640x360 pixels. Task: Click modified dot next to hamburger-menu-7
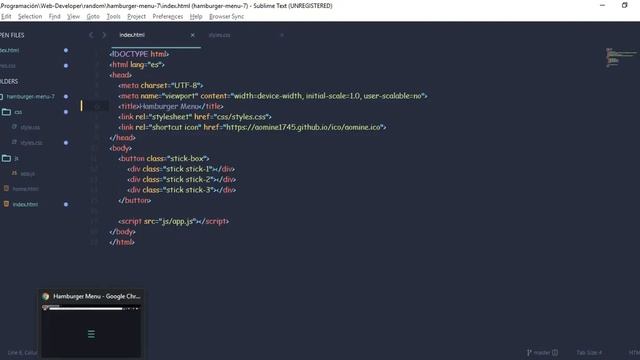pyautogui.click(x=66, y=97)
